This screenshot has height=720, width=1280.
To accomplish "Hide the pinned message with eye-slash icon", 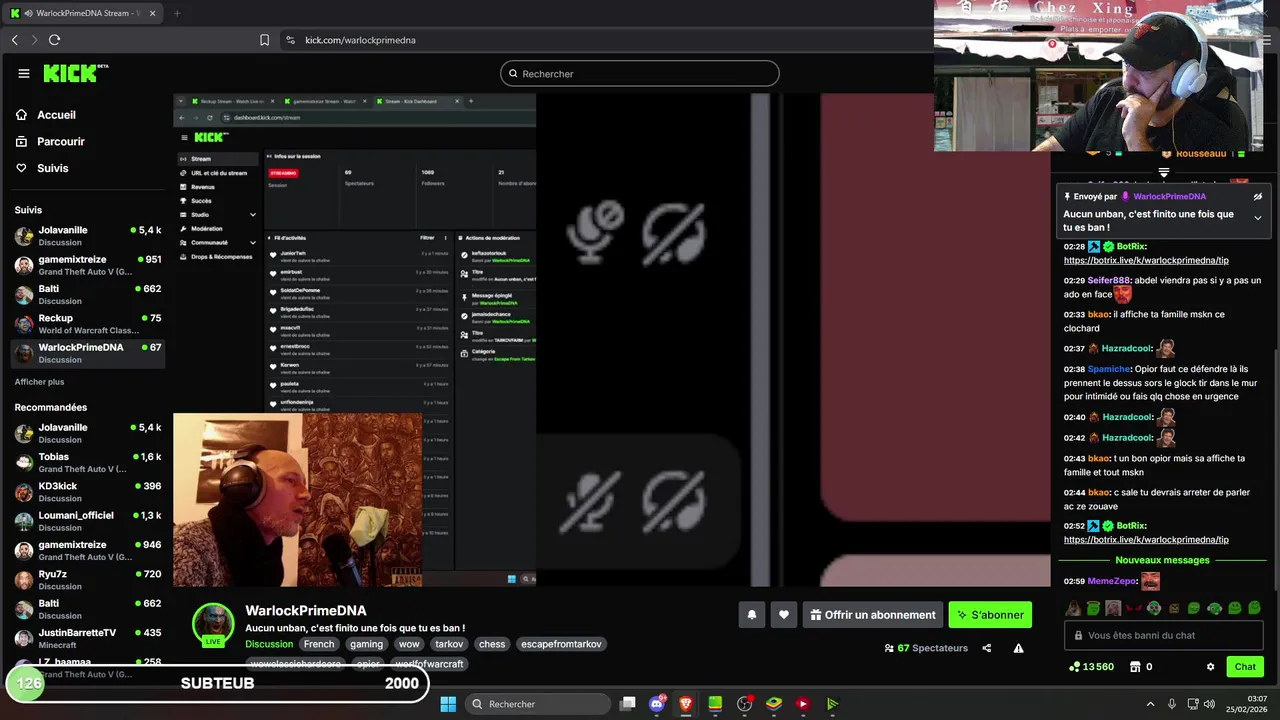I will pyautogui.click(x=1258, y=197).
